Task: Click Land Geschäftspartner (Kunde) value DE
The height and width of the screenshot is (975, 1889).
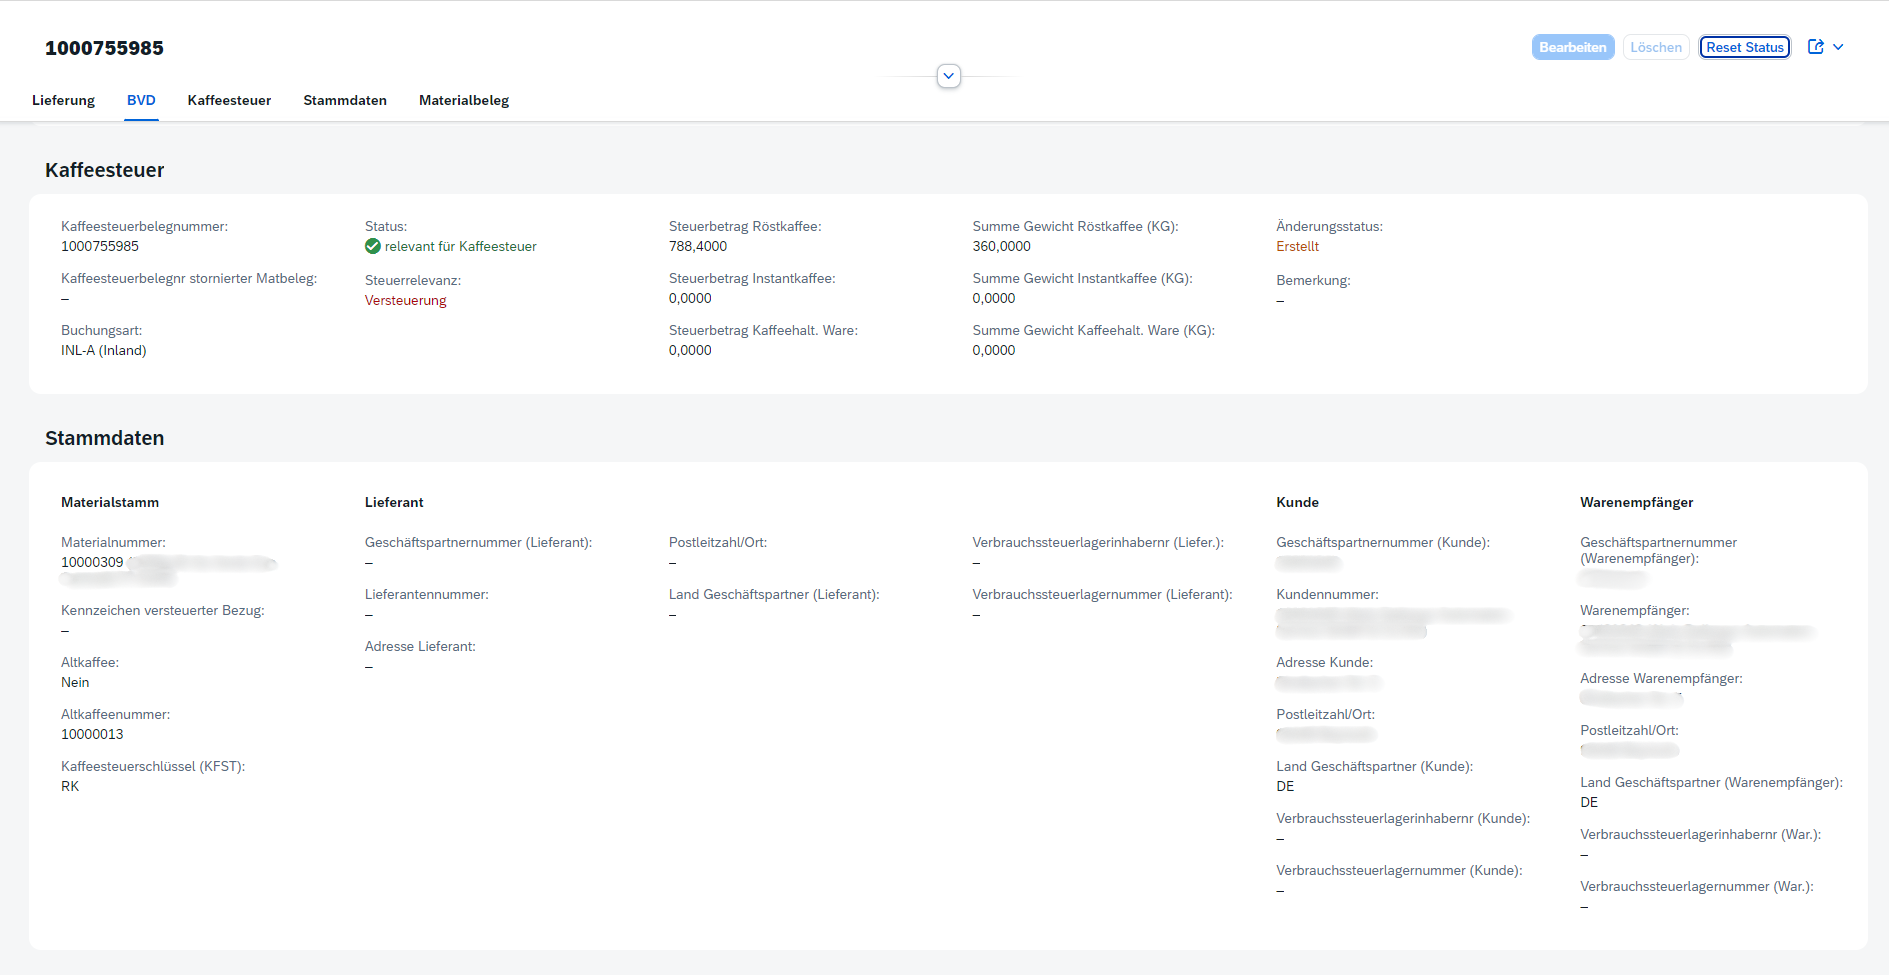Action: 1285,786
